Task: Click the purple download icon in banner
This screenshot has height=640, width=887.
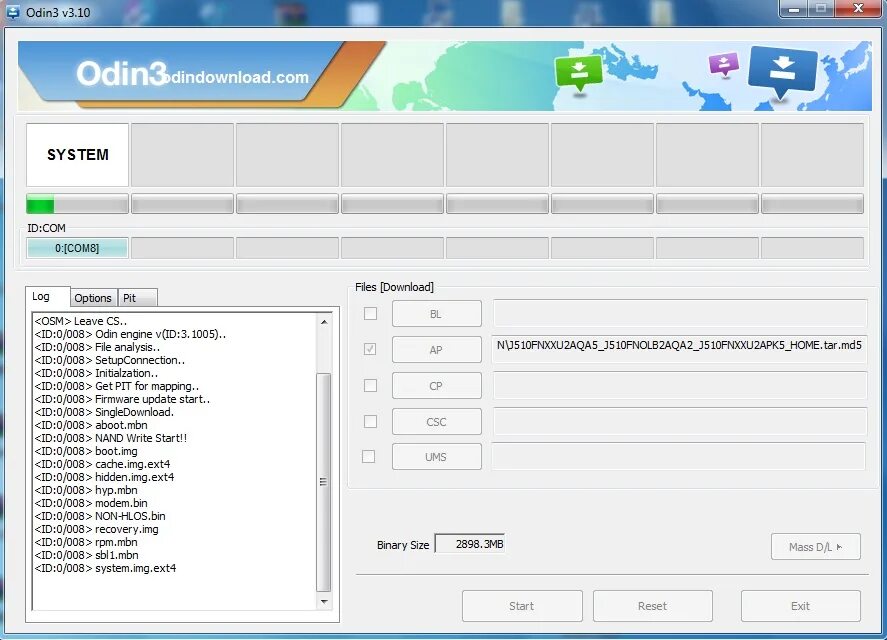Action: (724, 65)
